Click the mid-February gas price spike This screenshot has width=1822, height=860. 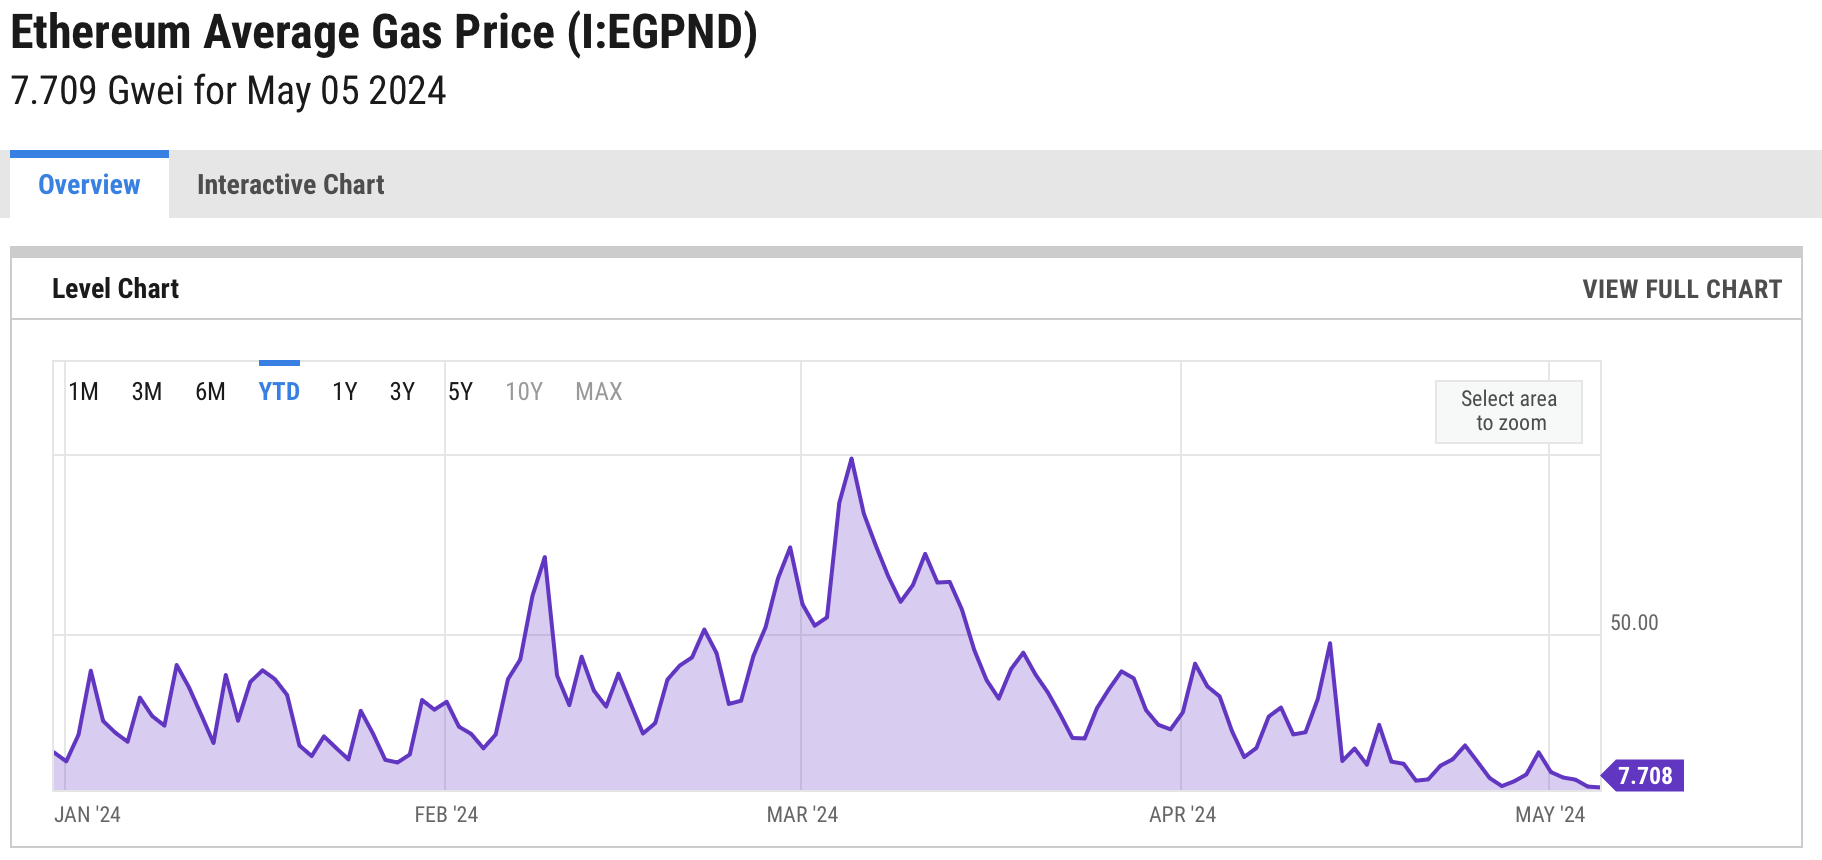[544, 558]
